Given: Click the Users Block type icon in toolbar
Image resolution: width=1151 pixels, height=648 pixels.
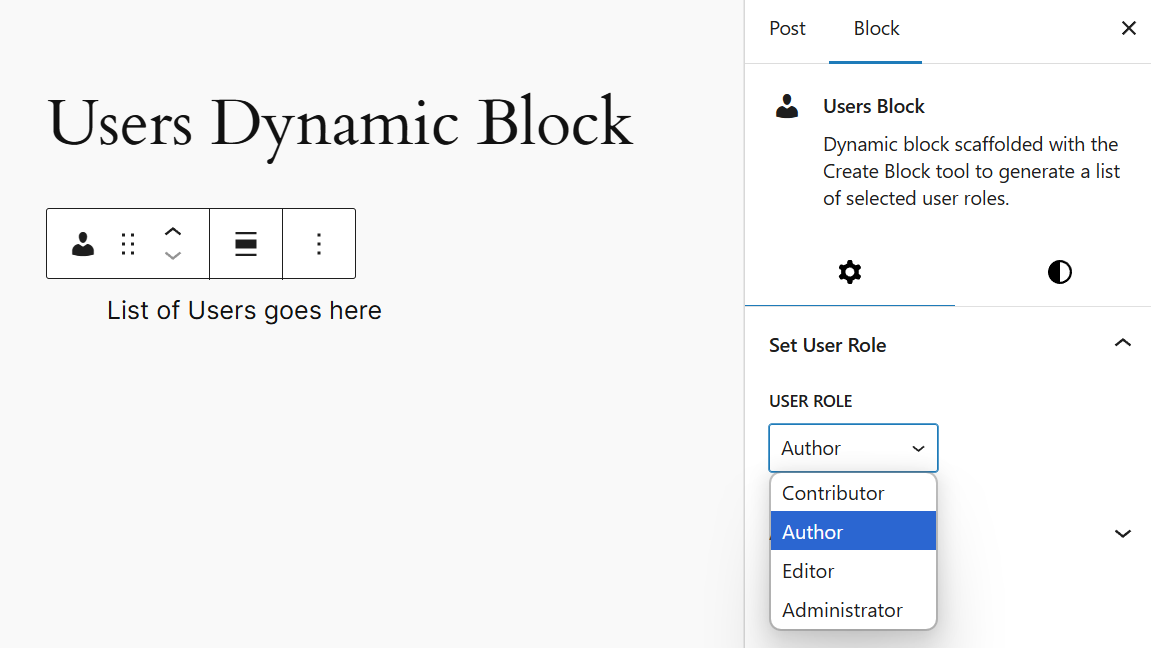Looking at the screenshot, I should click(83, 244).
